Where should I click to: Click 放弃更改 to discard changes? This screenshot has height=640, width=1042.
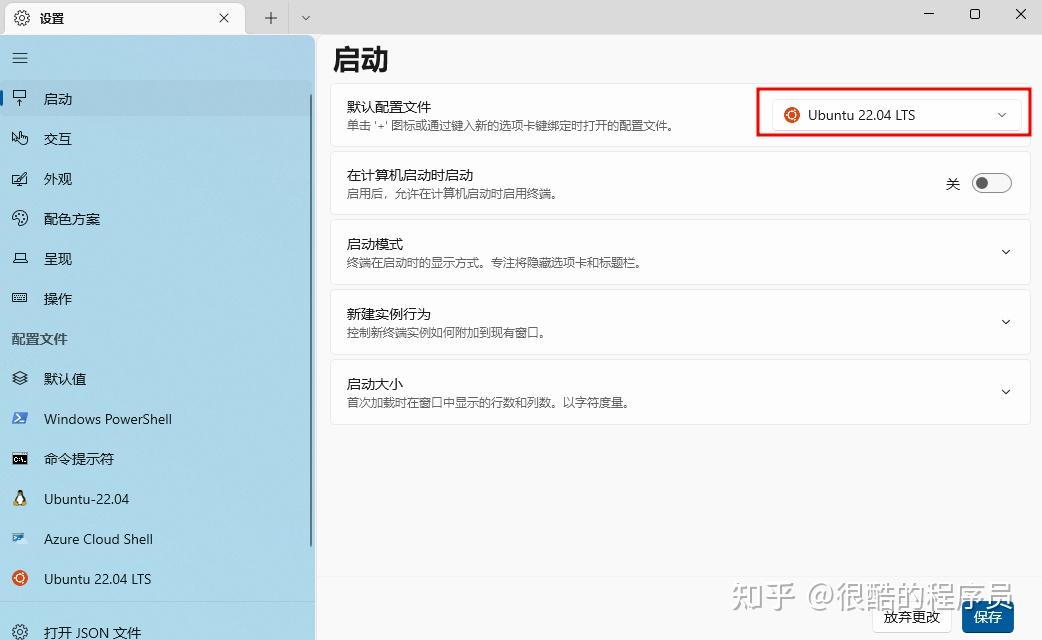[x=911, y=618]
